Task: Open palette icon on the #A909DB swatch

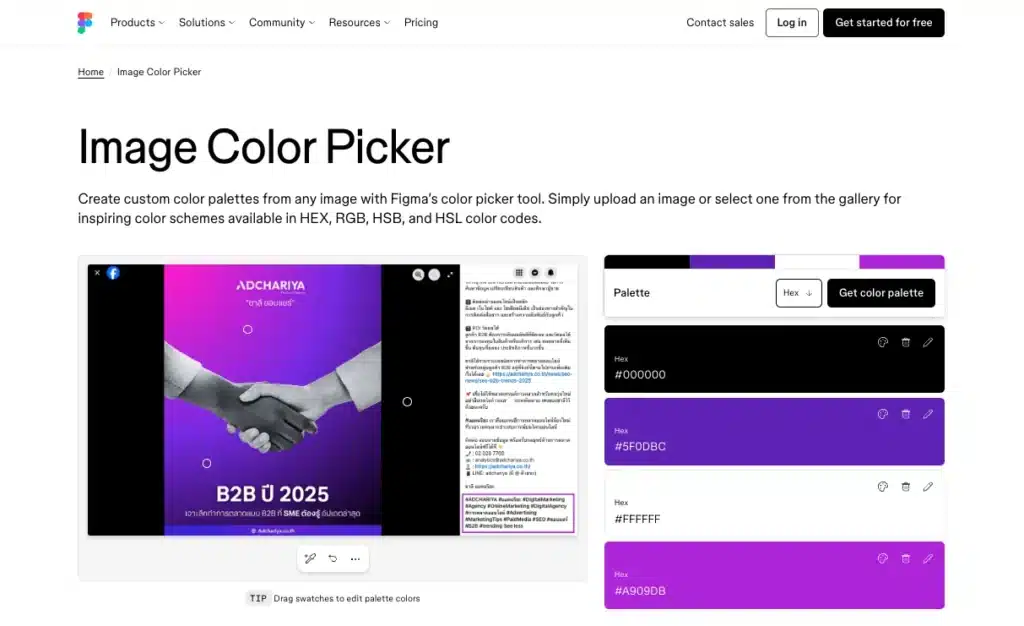Action: click(883, 559)
